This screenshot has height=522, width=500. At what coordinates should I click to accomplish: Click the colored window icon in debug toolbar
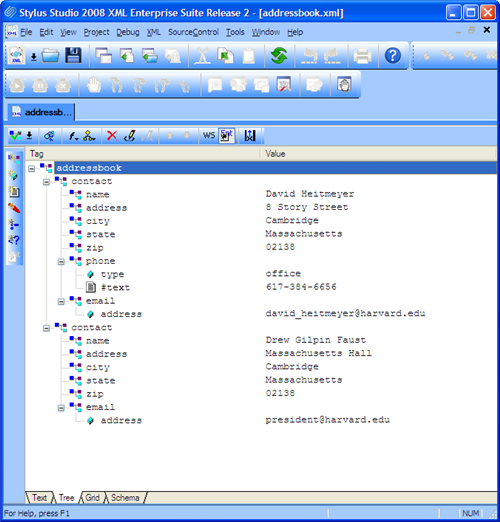(284, 85)
